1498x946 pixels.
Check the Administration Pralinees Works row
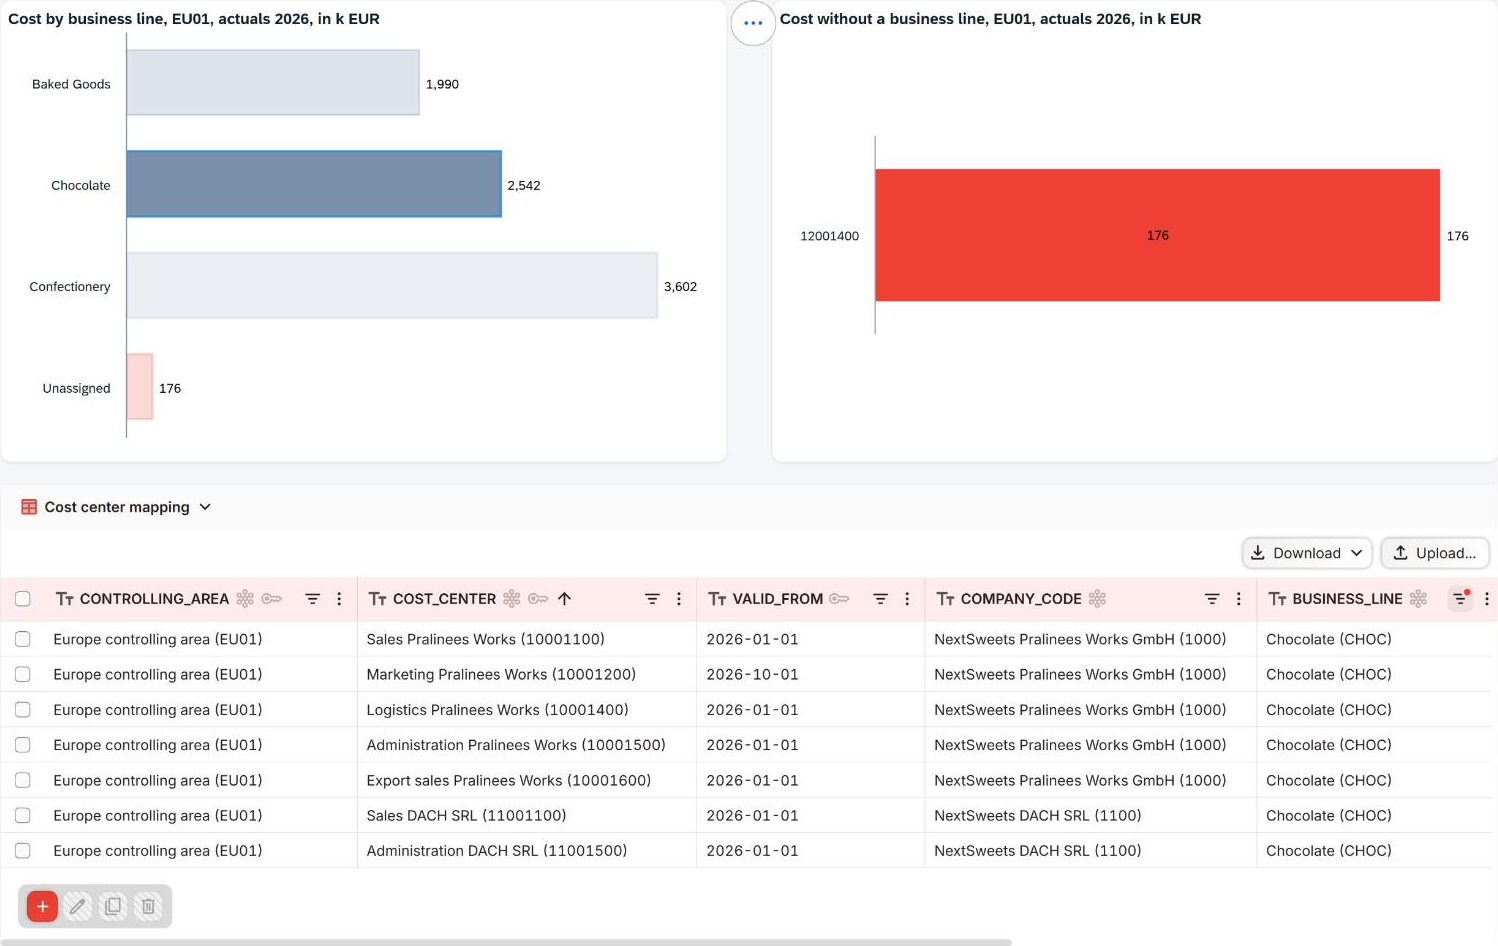(x=22, y=745)
